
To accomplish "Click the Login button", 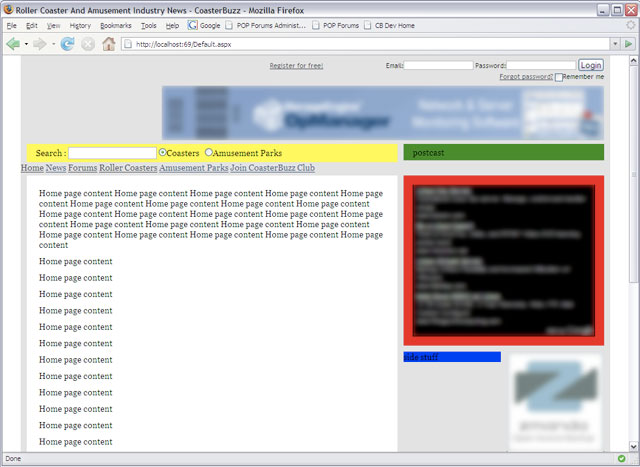I will pyautogui.click(x=591, y=65).
